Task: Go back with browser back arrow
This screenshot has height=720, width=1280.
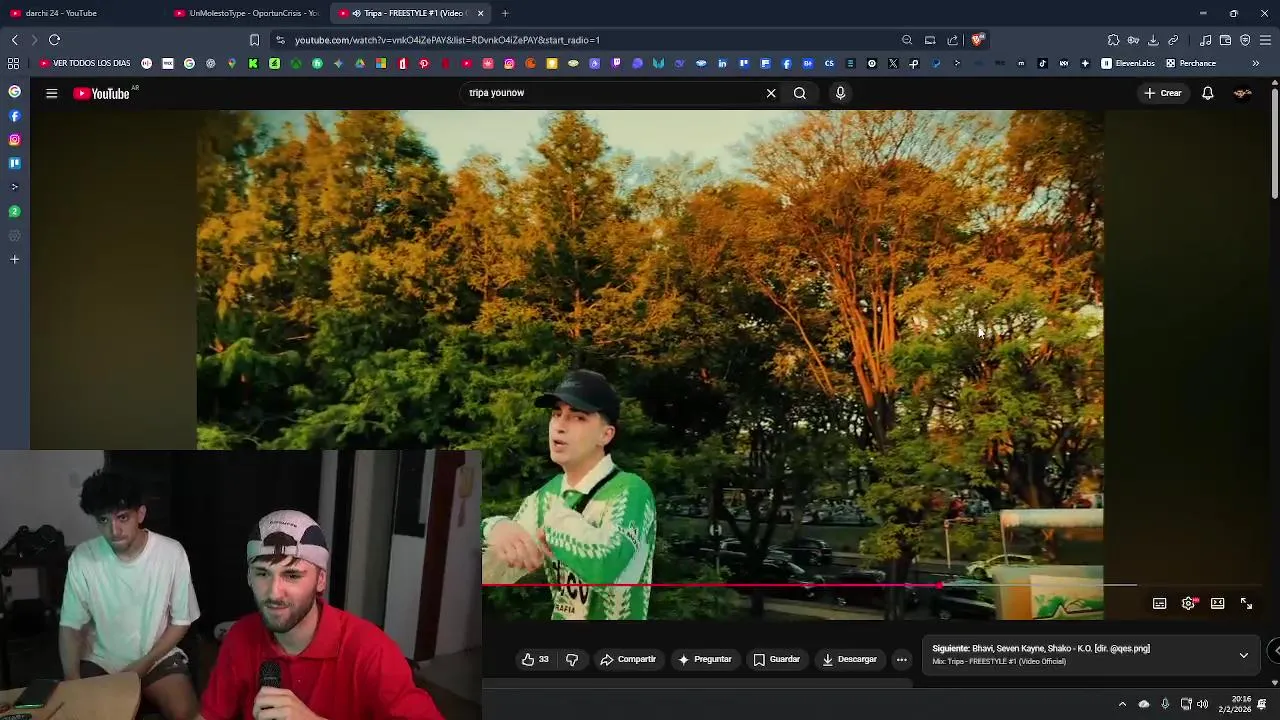Action: [14, 40]
